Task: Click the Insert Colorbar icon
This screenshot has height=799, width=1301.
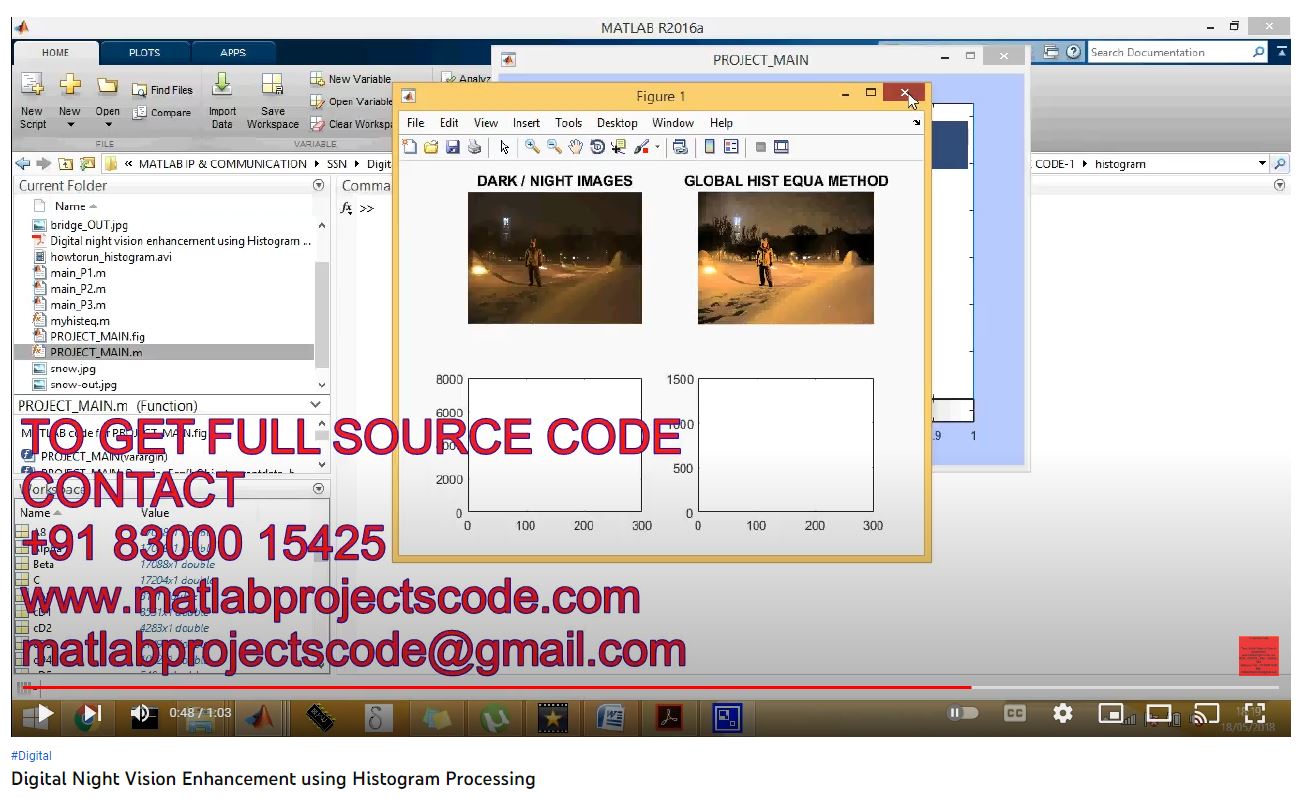Action: pos(710,147)
